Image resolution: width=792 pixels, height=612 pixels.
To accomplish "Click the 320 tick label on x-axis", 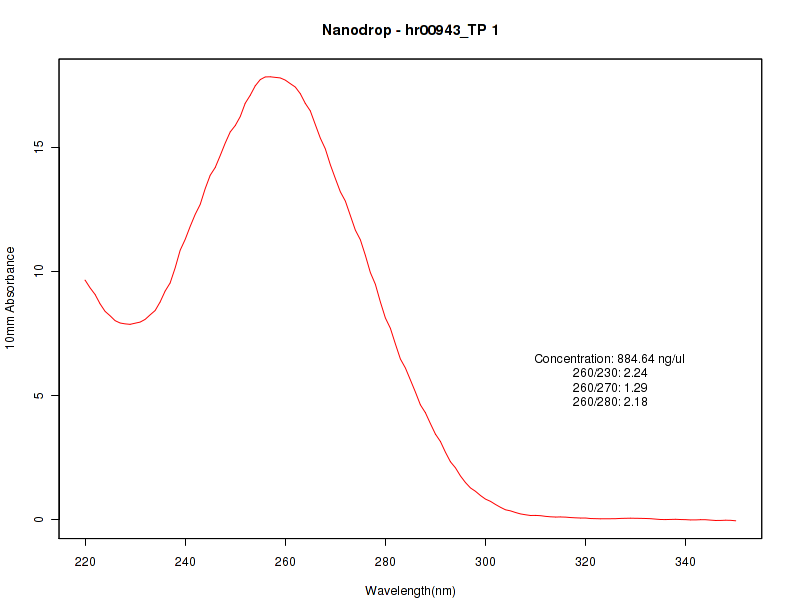I will (x=585, y=562).
